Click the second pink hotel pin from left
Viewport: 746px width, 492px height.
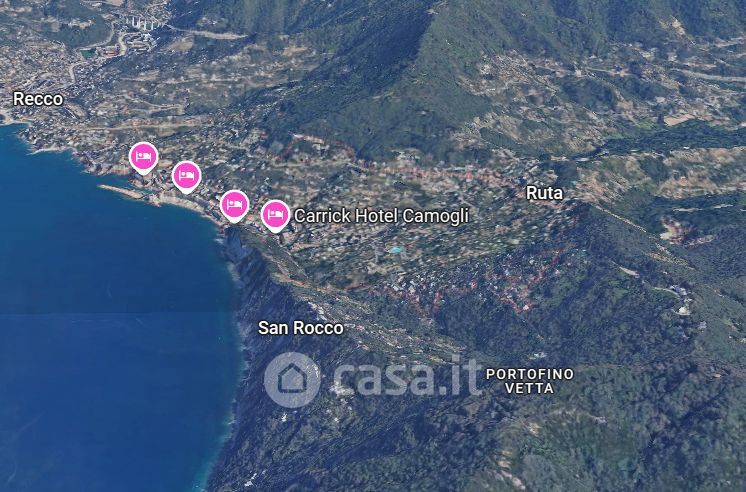pyautogui.click(x=186, y=177)
